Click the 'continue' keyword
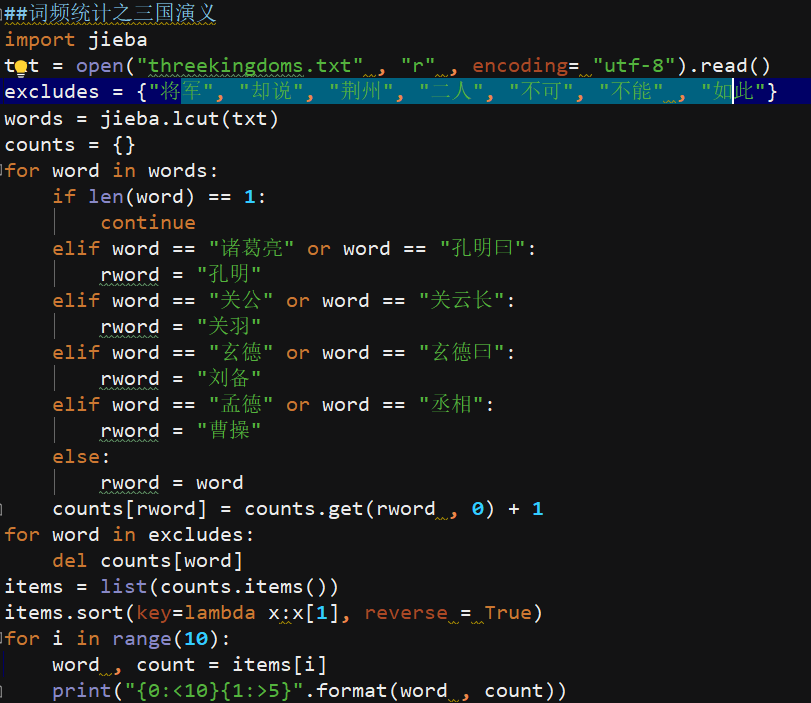Screen dimensions: 811x703 click(x=148, y=223)
